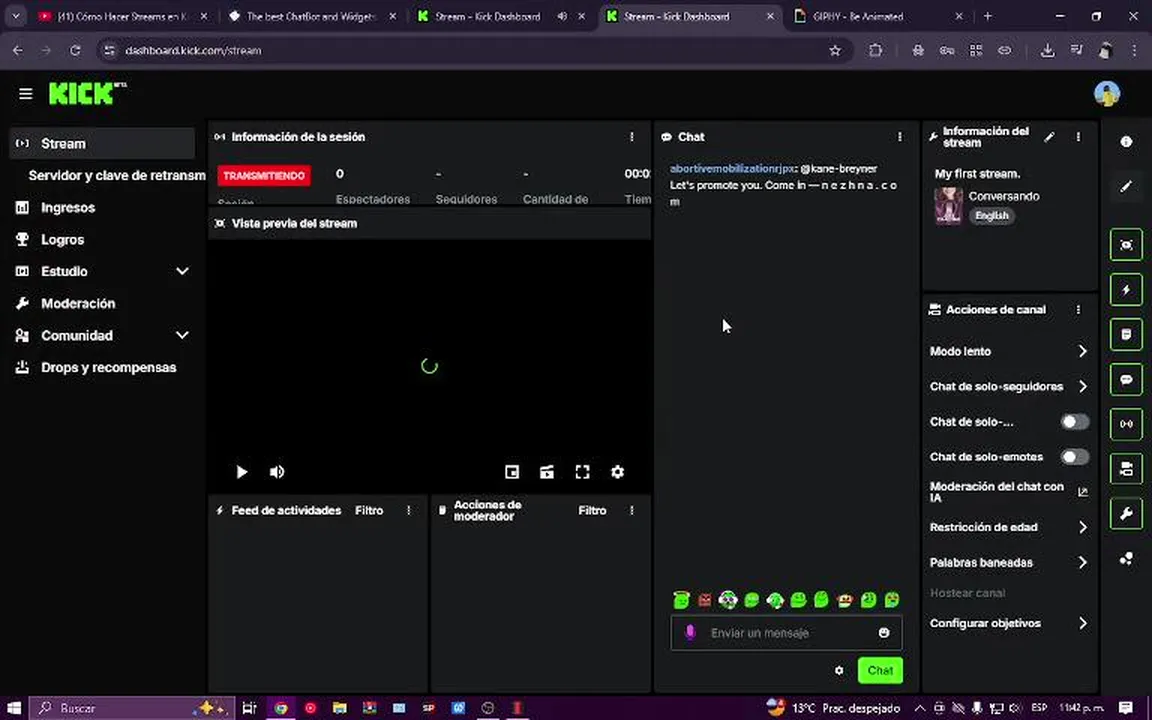
Task: Open picture-in-picture for stream preview
Action: (x=512, y=472)
